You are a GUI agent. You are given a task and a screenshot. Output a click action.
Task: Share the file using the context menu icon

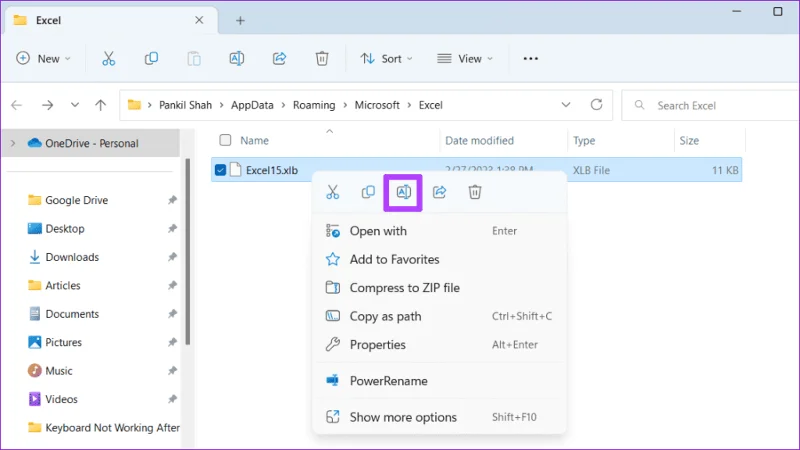pyautogui.click(x=439, y=192)
